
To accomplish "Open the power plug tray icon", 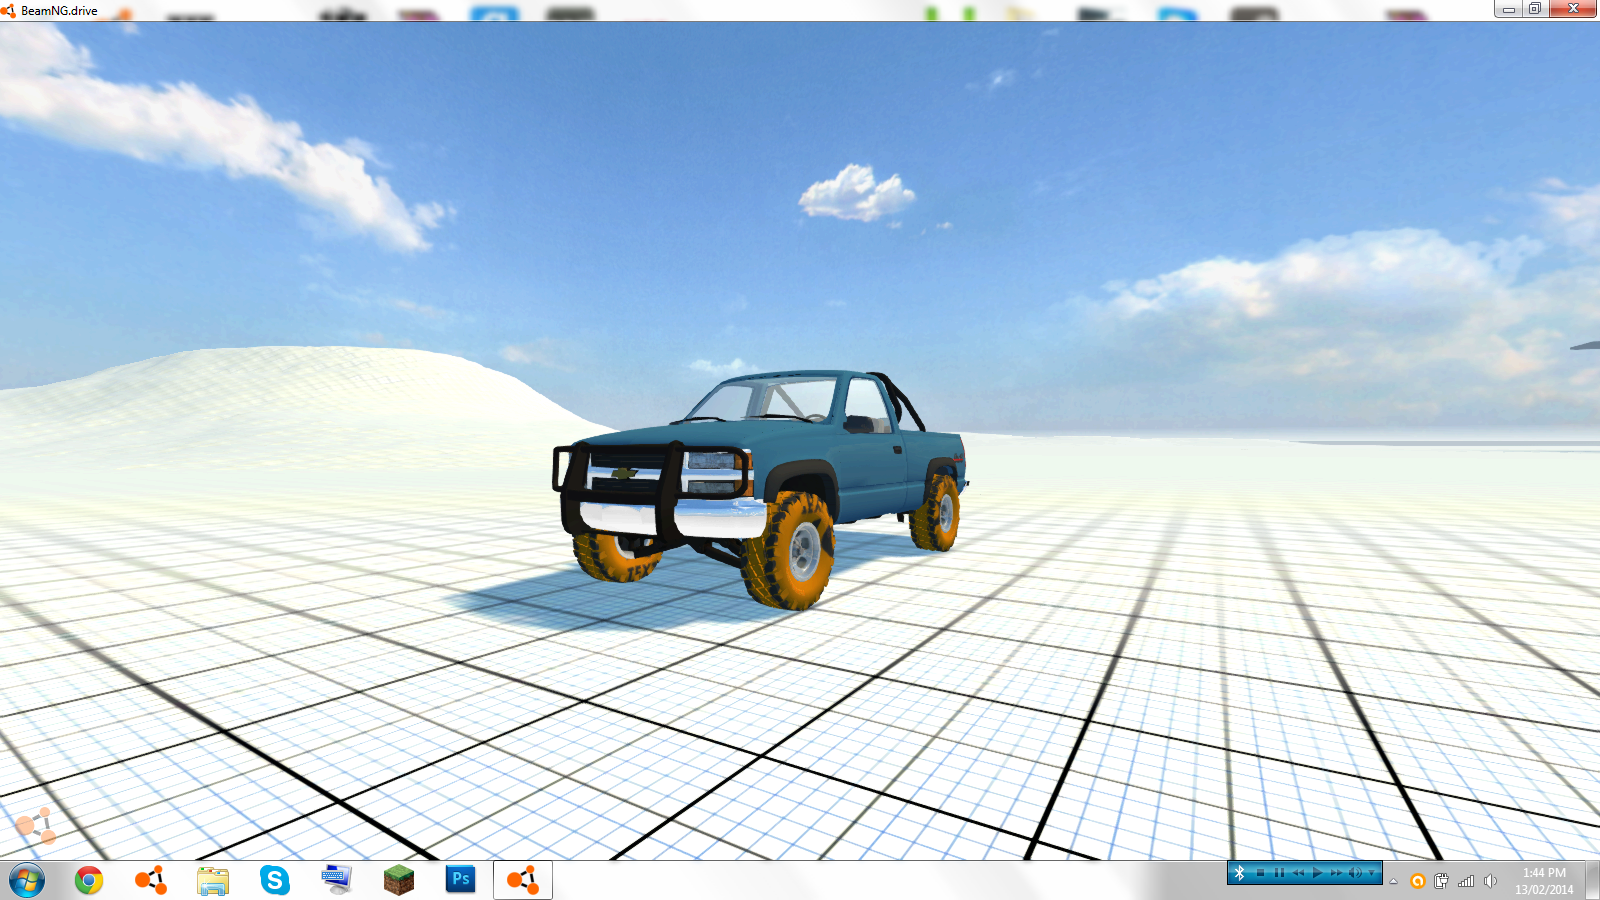I will pos(1441,881).
